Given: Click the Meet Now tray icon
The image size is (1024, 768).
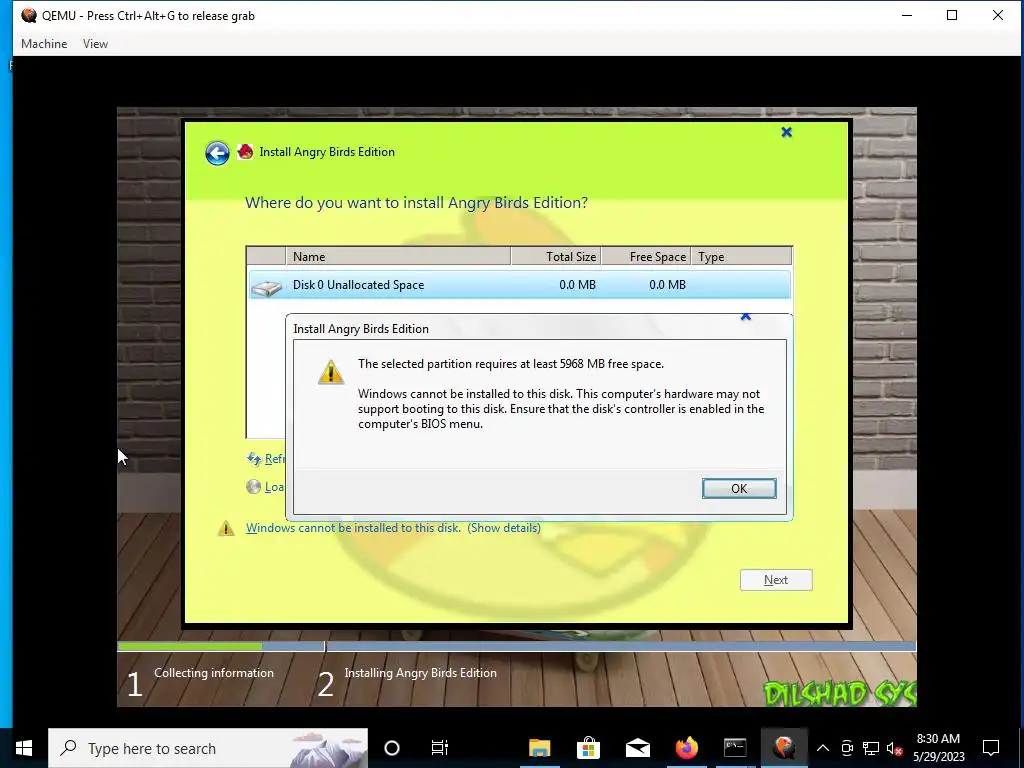Looking at the screenshot, I should point(847,748).
